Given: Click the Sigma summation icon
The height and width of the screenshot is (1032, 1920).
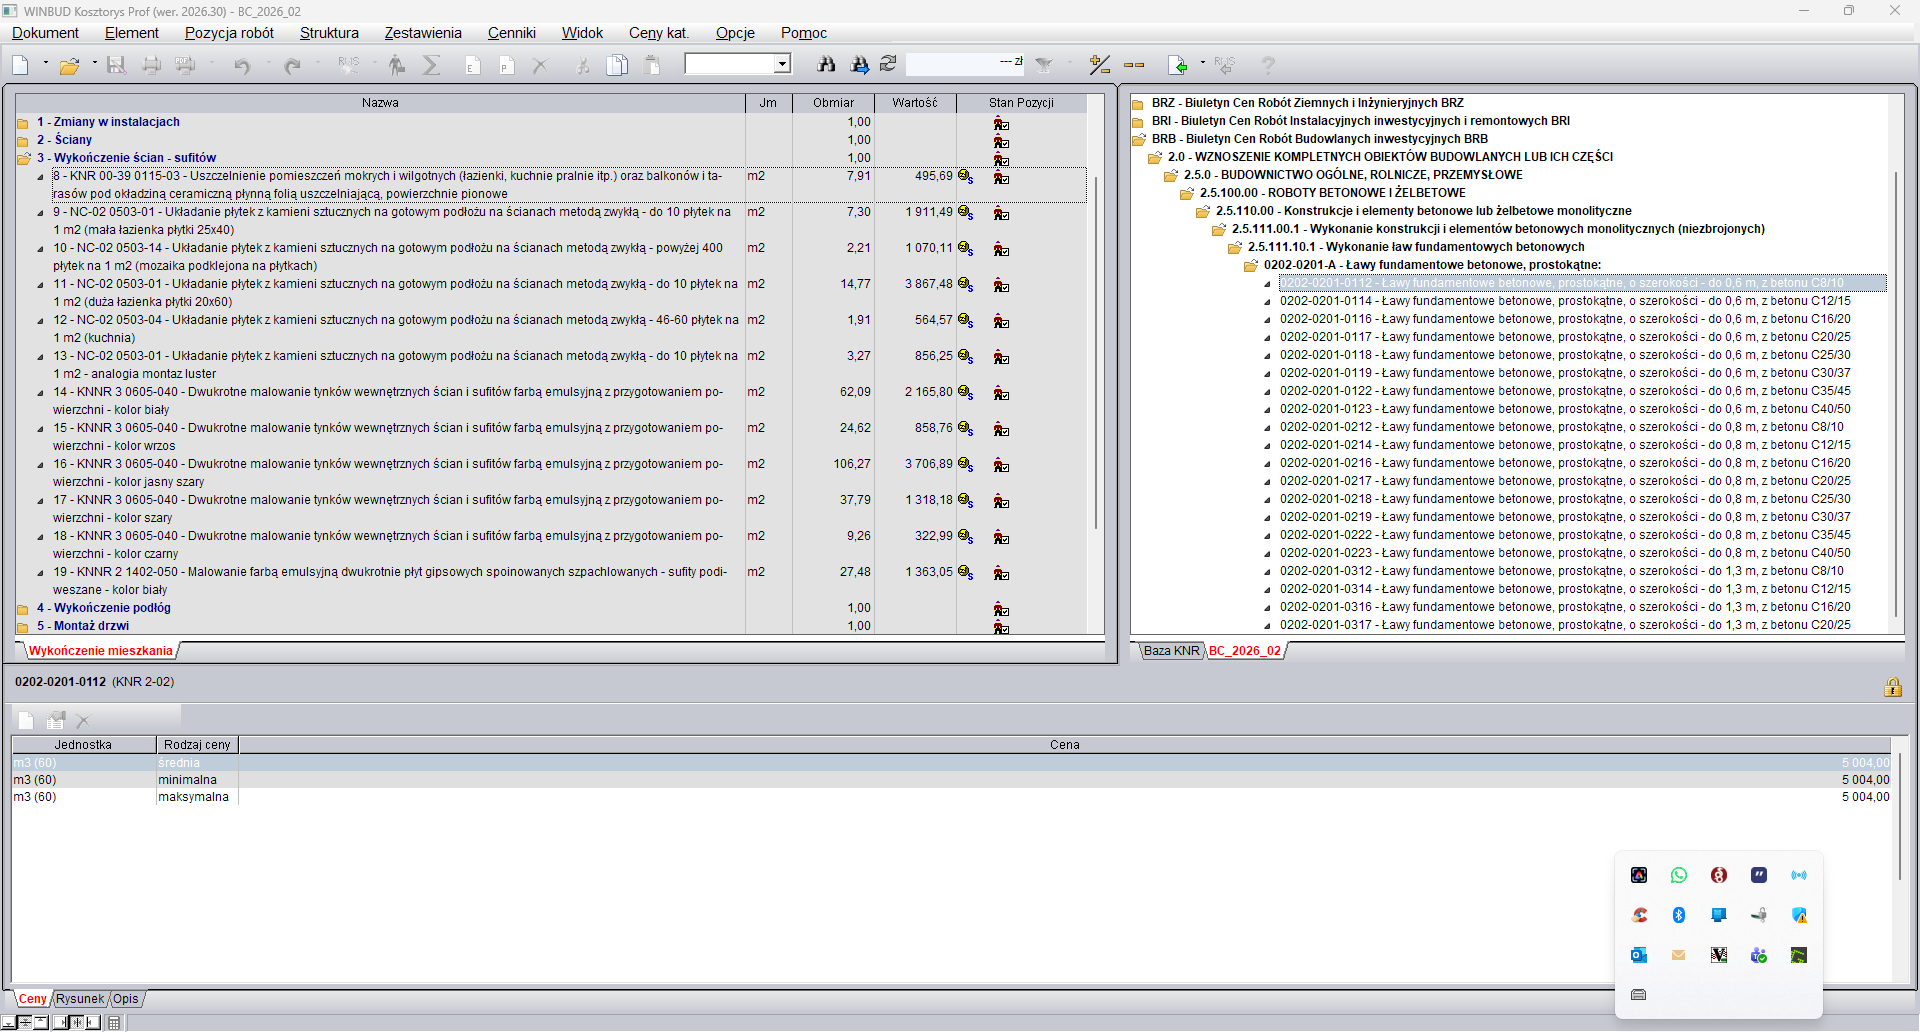Looking at the screenshot, I should coord(431,66).
